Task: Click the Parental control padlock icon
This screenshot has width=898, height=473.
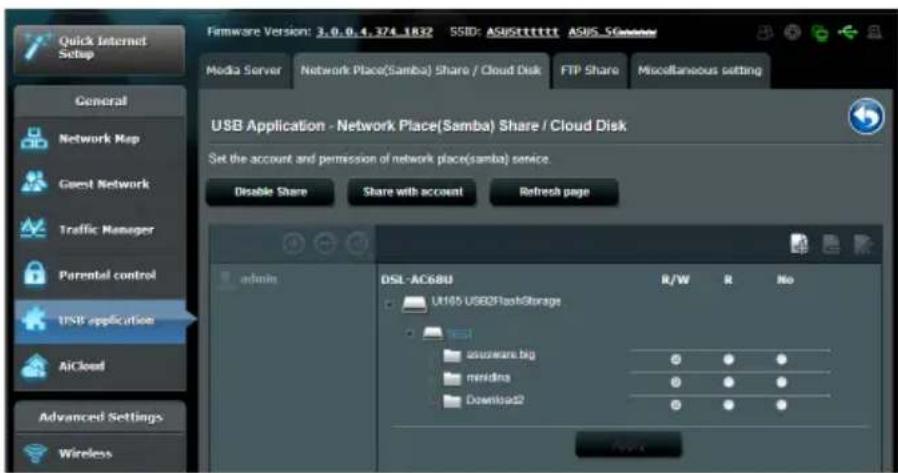Action: tap(34, 274)
